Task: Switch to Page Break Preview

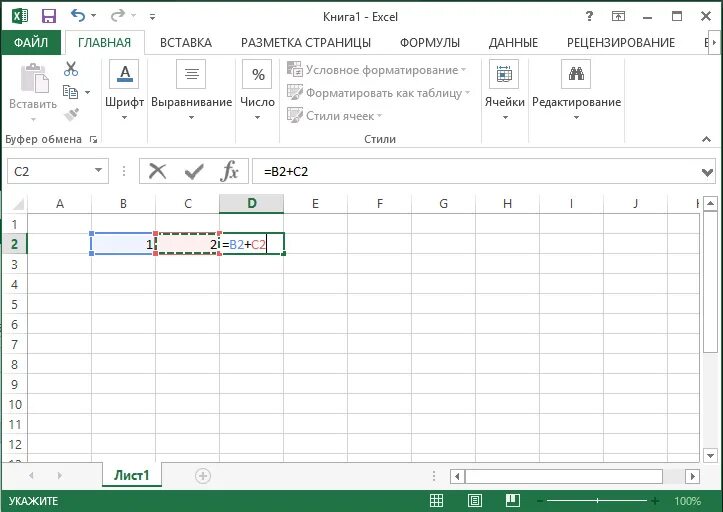Action: click(x=512, y=500)
